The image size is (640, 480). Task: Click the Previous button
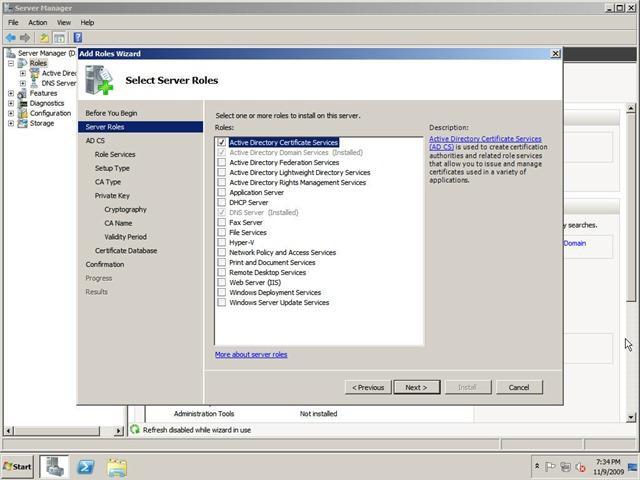click(368, 387)
